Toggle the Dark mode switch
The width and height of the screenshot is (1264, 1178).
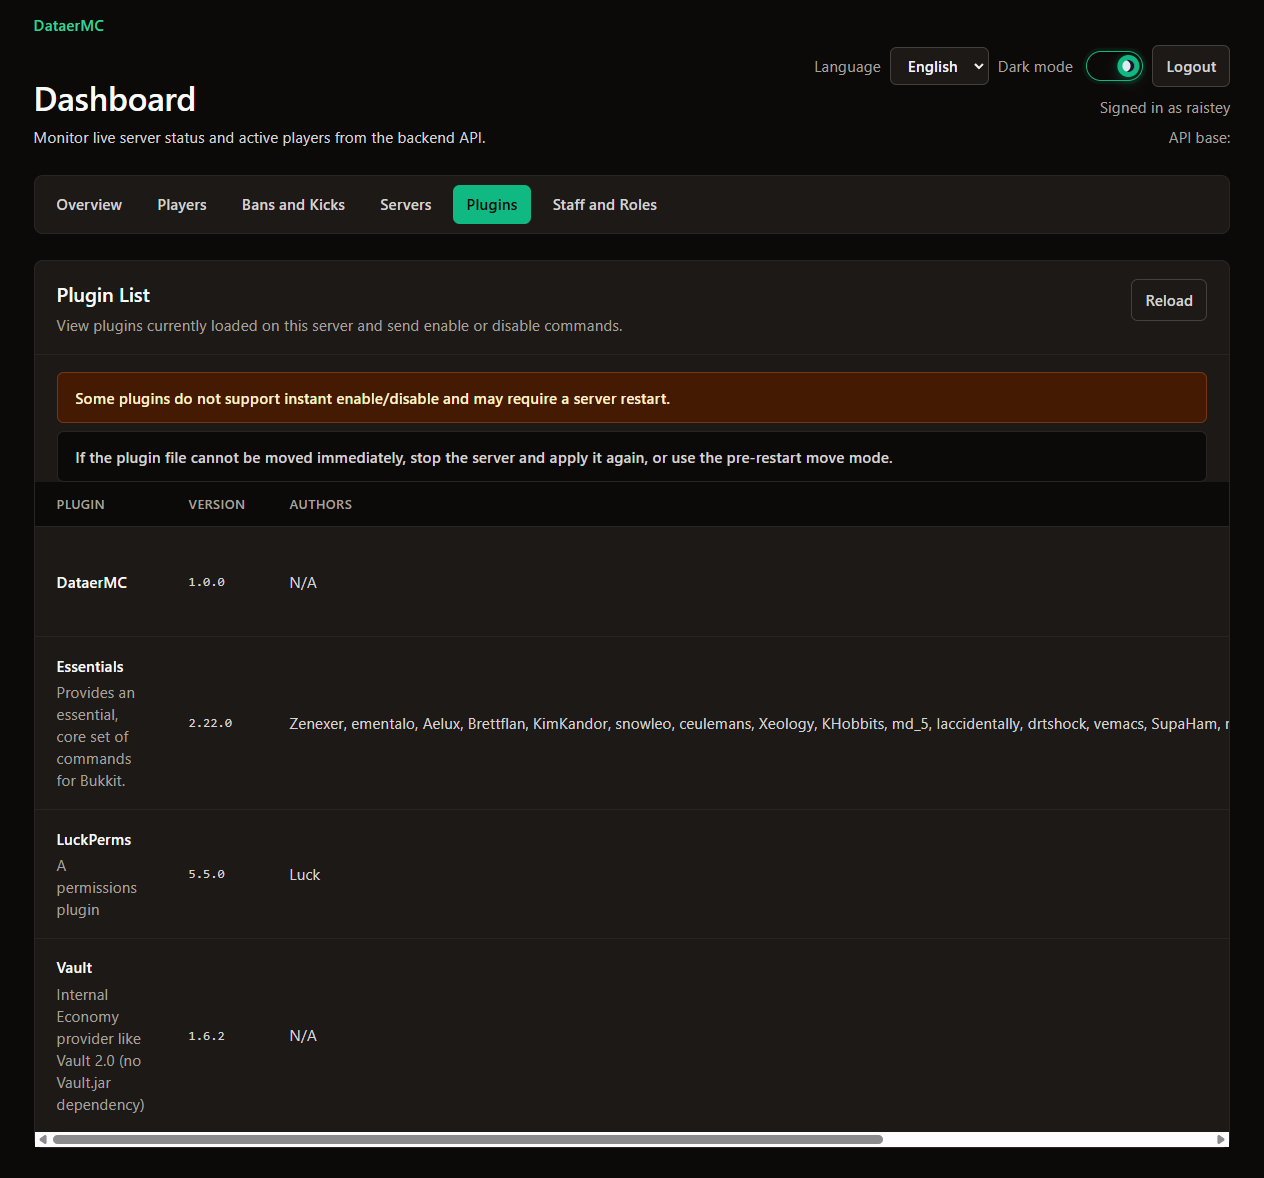pyautogui.click(x=1114, y=66)
